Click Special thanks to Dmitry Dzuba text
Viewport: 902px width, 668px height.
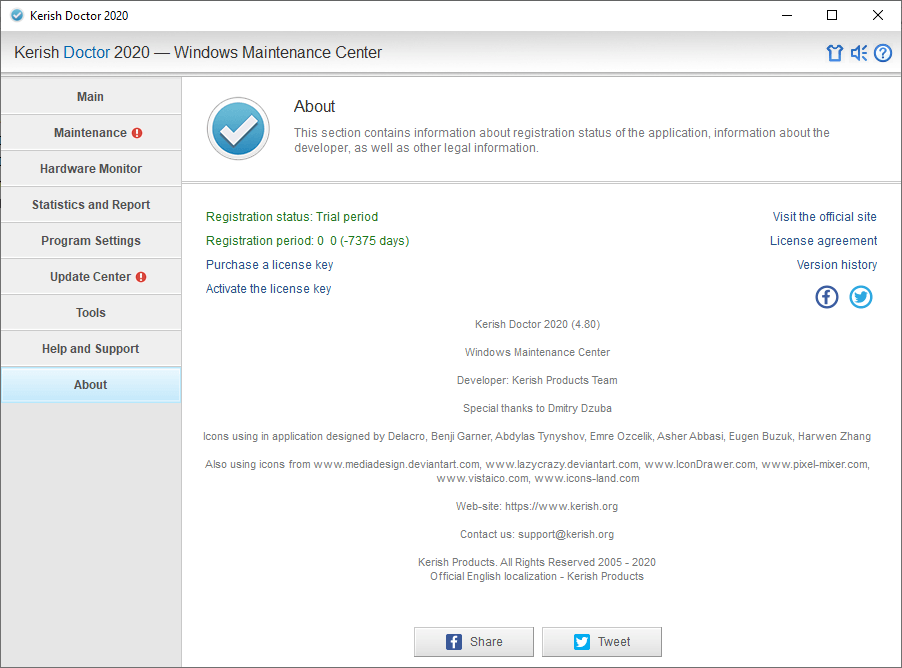point(537,409)
